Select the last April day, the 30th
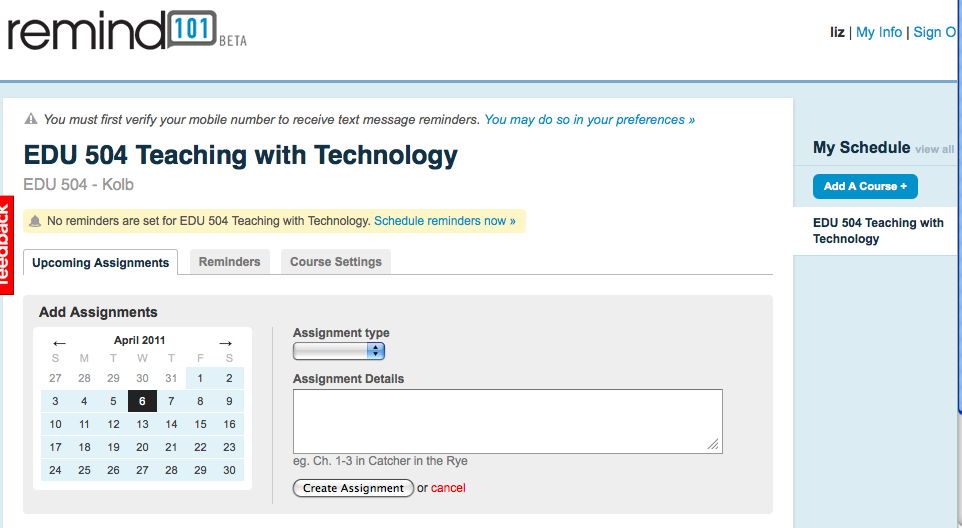This screenshot has height=528, width=962. 229,470
